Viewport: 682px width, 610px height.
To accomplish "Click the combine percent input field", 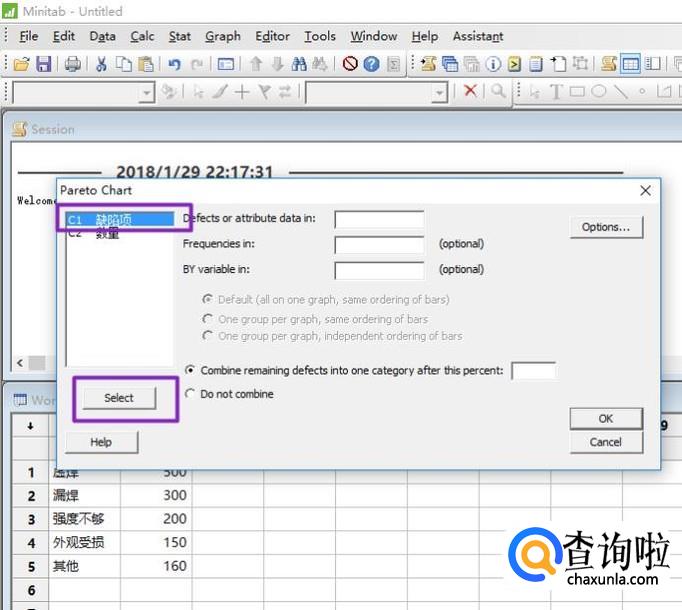I will 534,371.
